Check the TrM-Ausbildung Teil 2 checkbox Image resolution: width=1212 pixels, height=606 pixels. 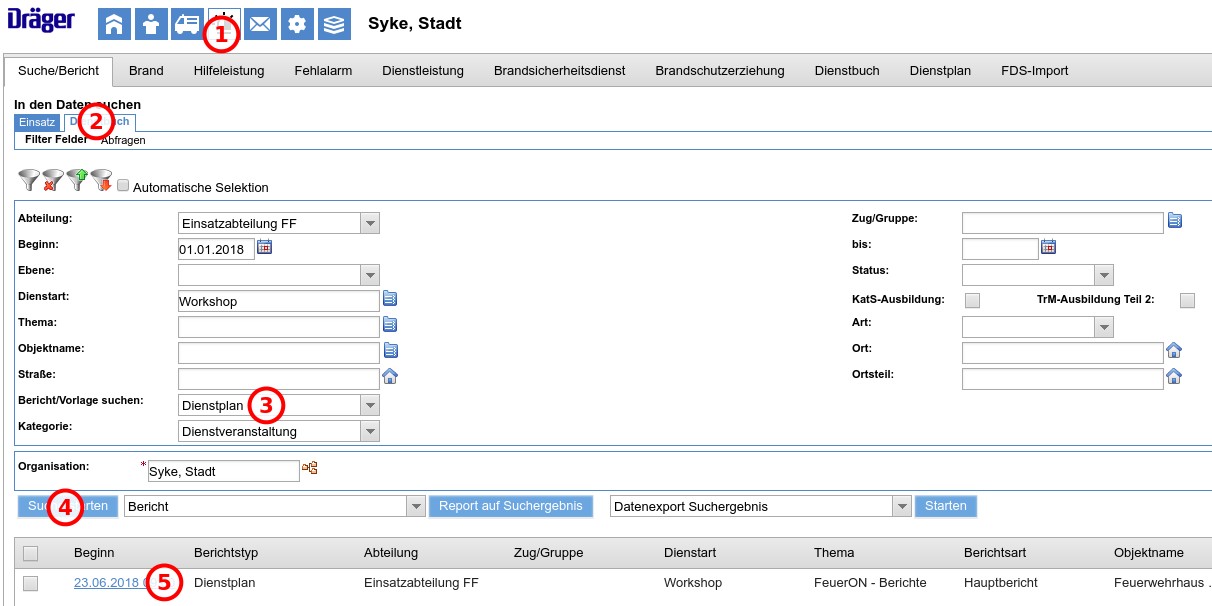tap(1187, 300)
